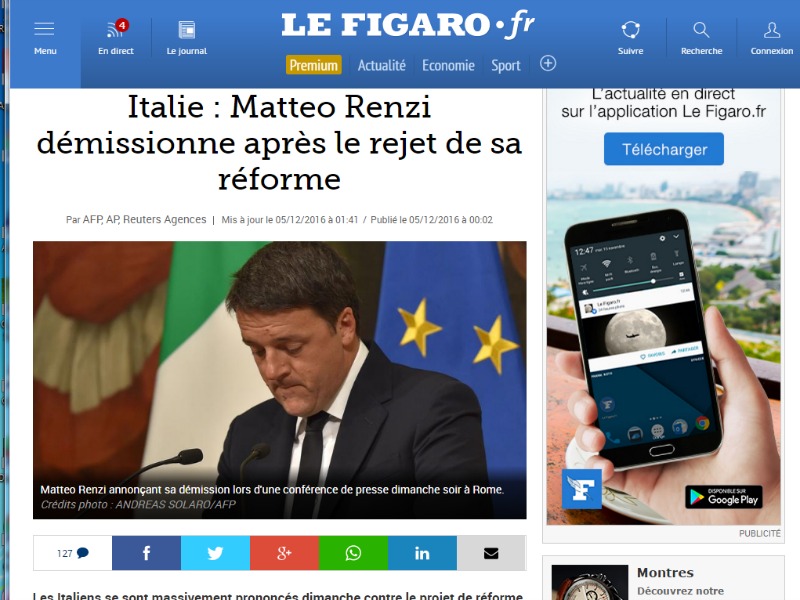Screen dimensions: 800x600
Task: Share article on LinkedIn
Action: 422,553
